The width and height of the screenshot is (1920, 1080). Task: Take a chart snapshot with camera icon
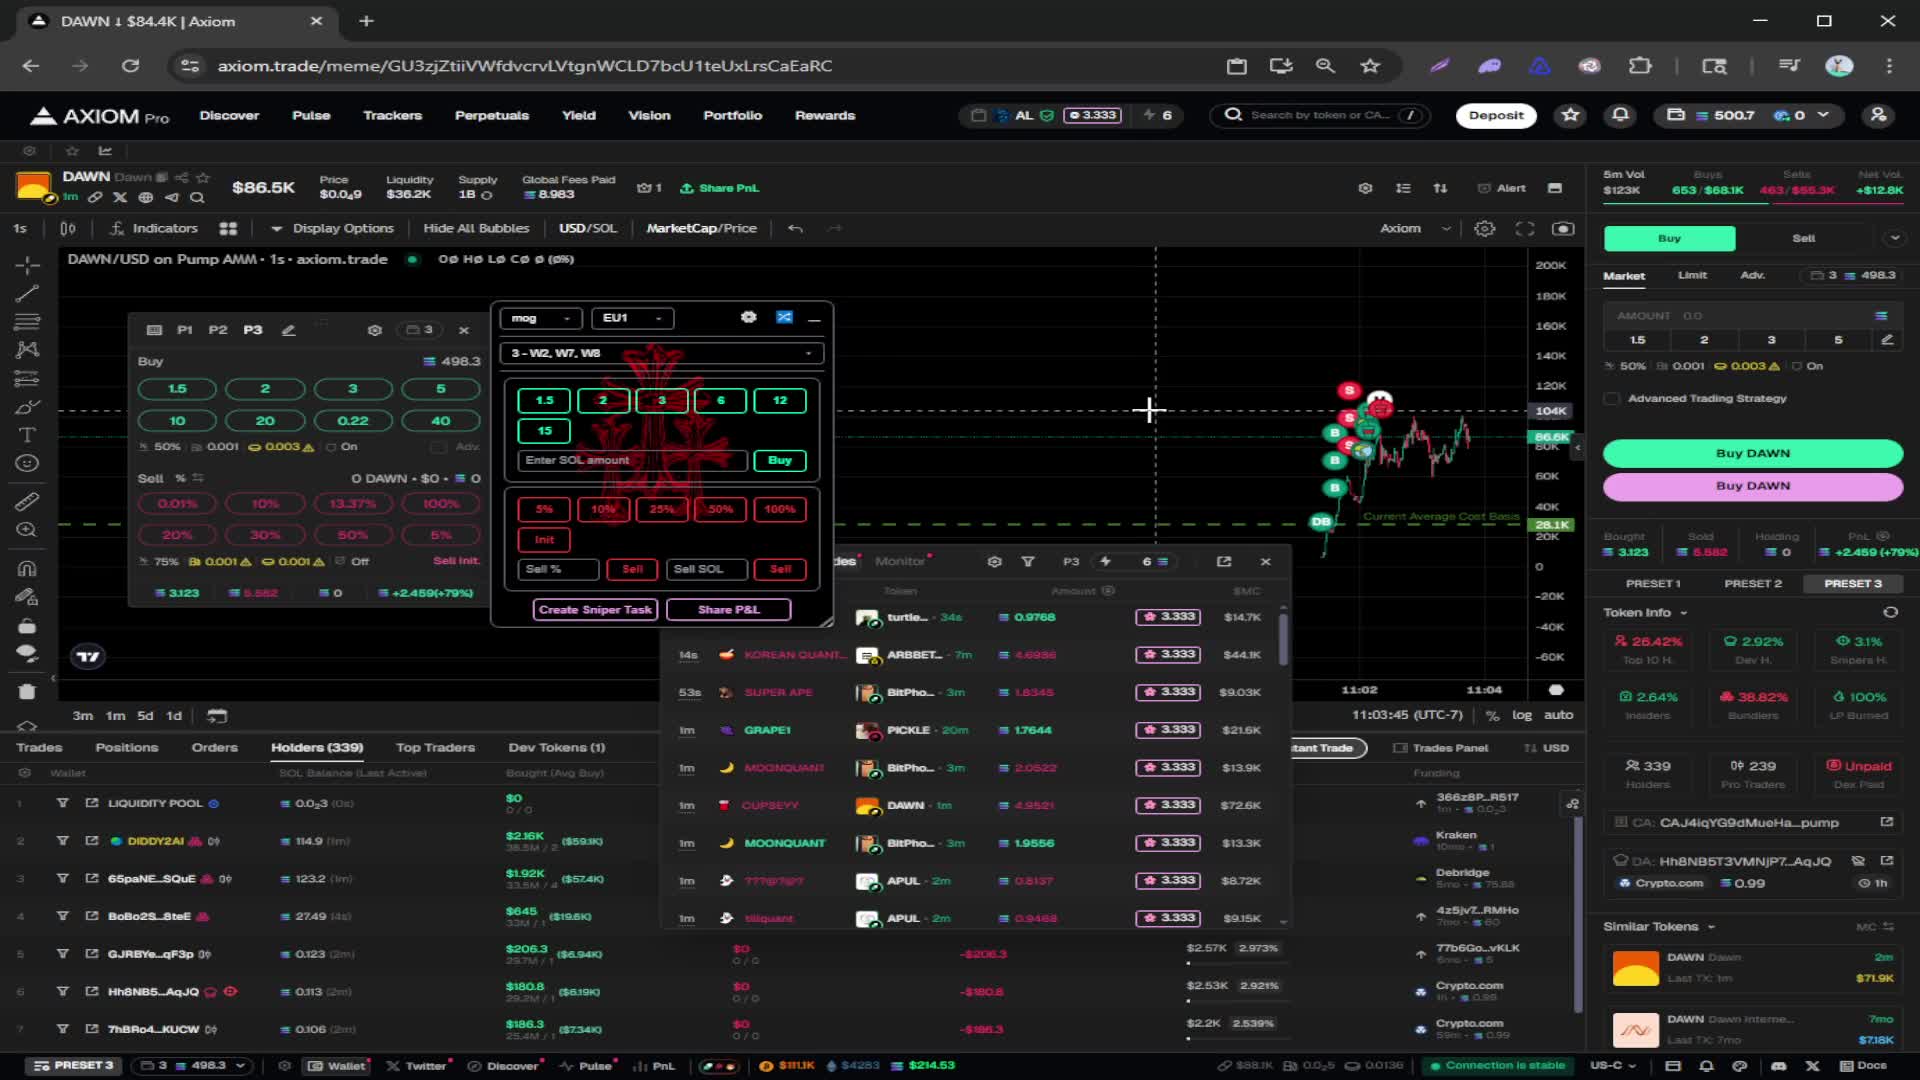coord(1563,228)
